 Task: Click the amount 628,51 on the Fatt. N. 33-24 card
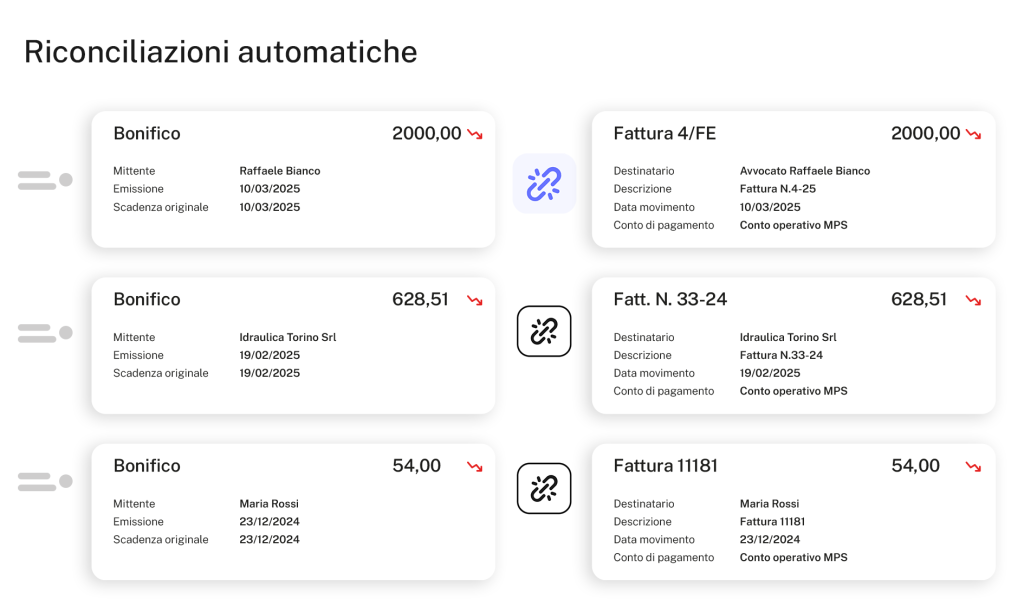(x=919, y=300)
